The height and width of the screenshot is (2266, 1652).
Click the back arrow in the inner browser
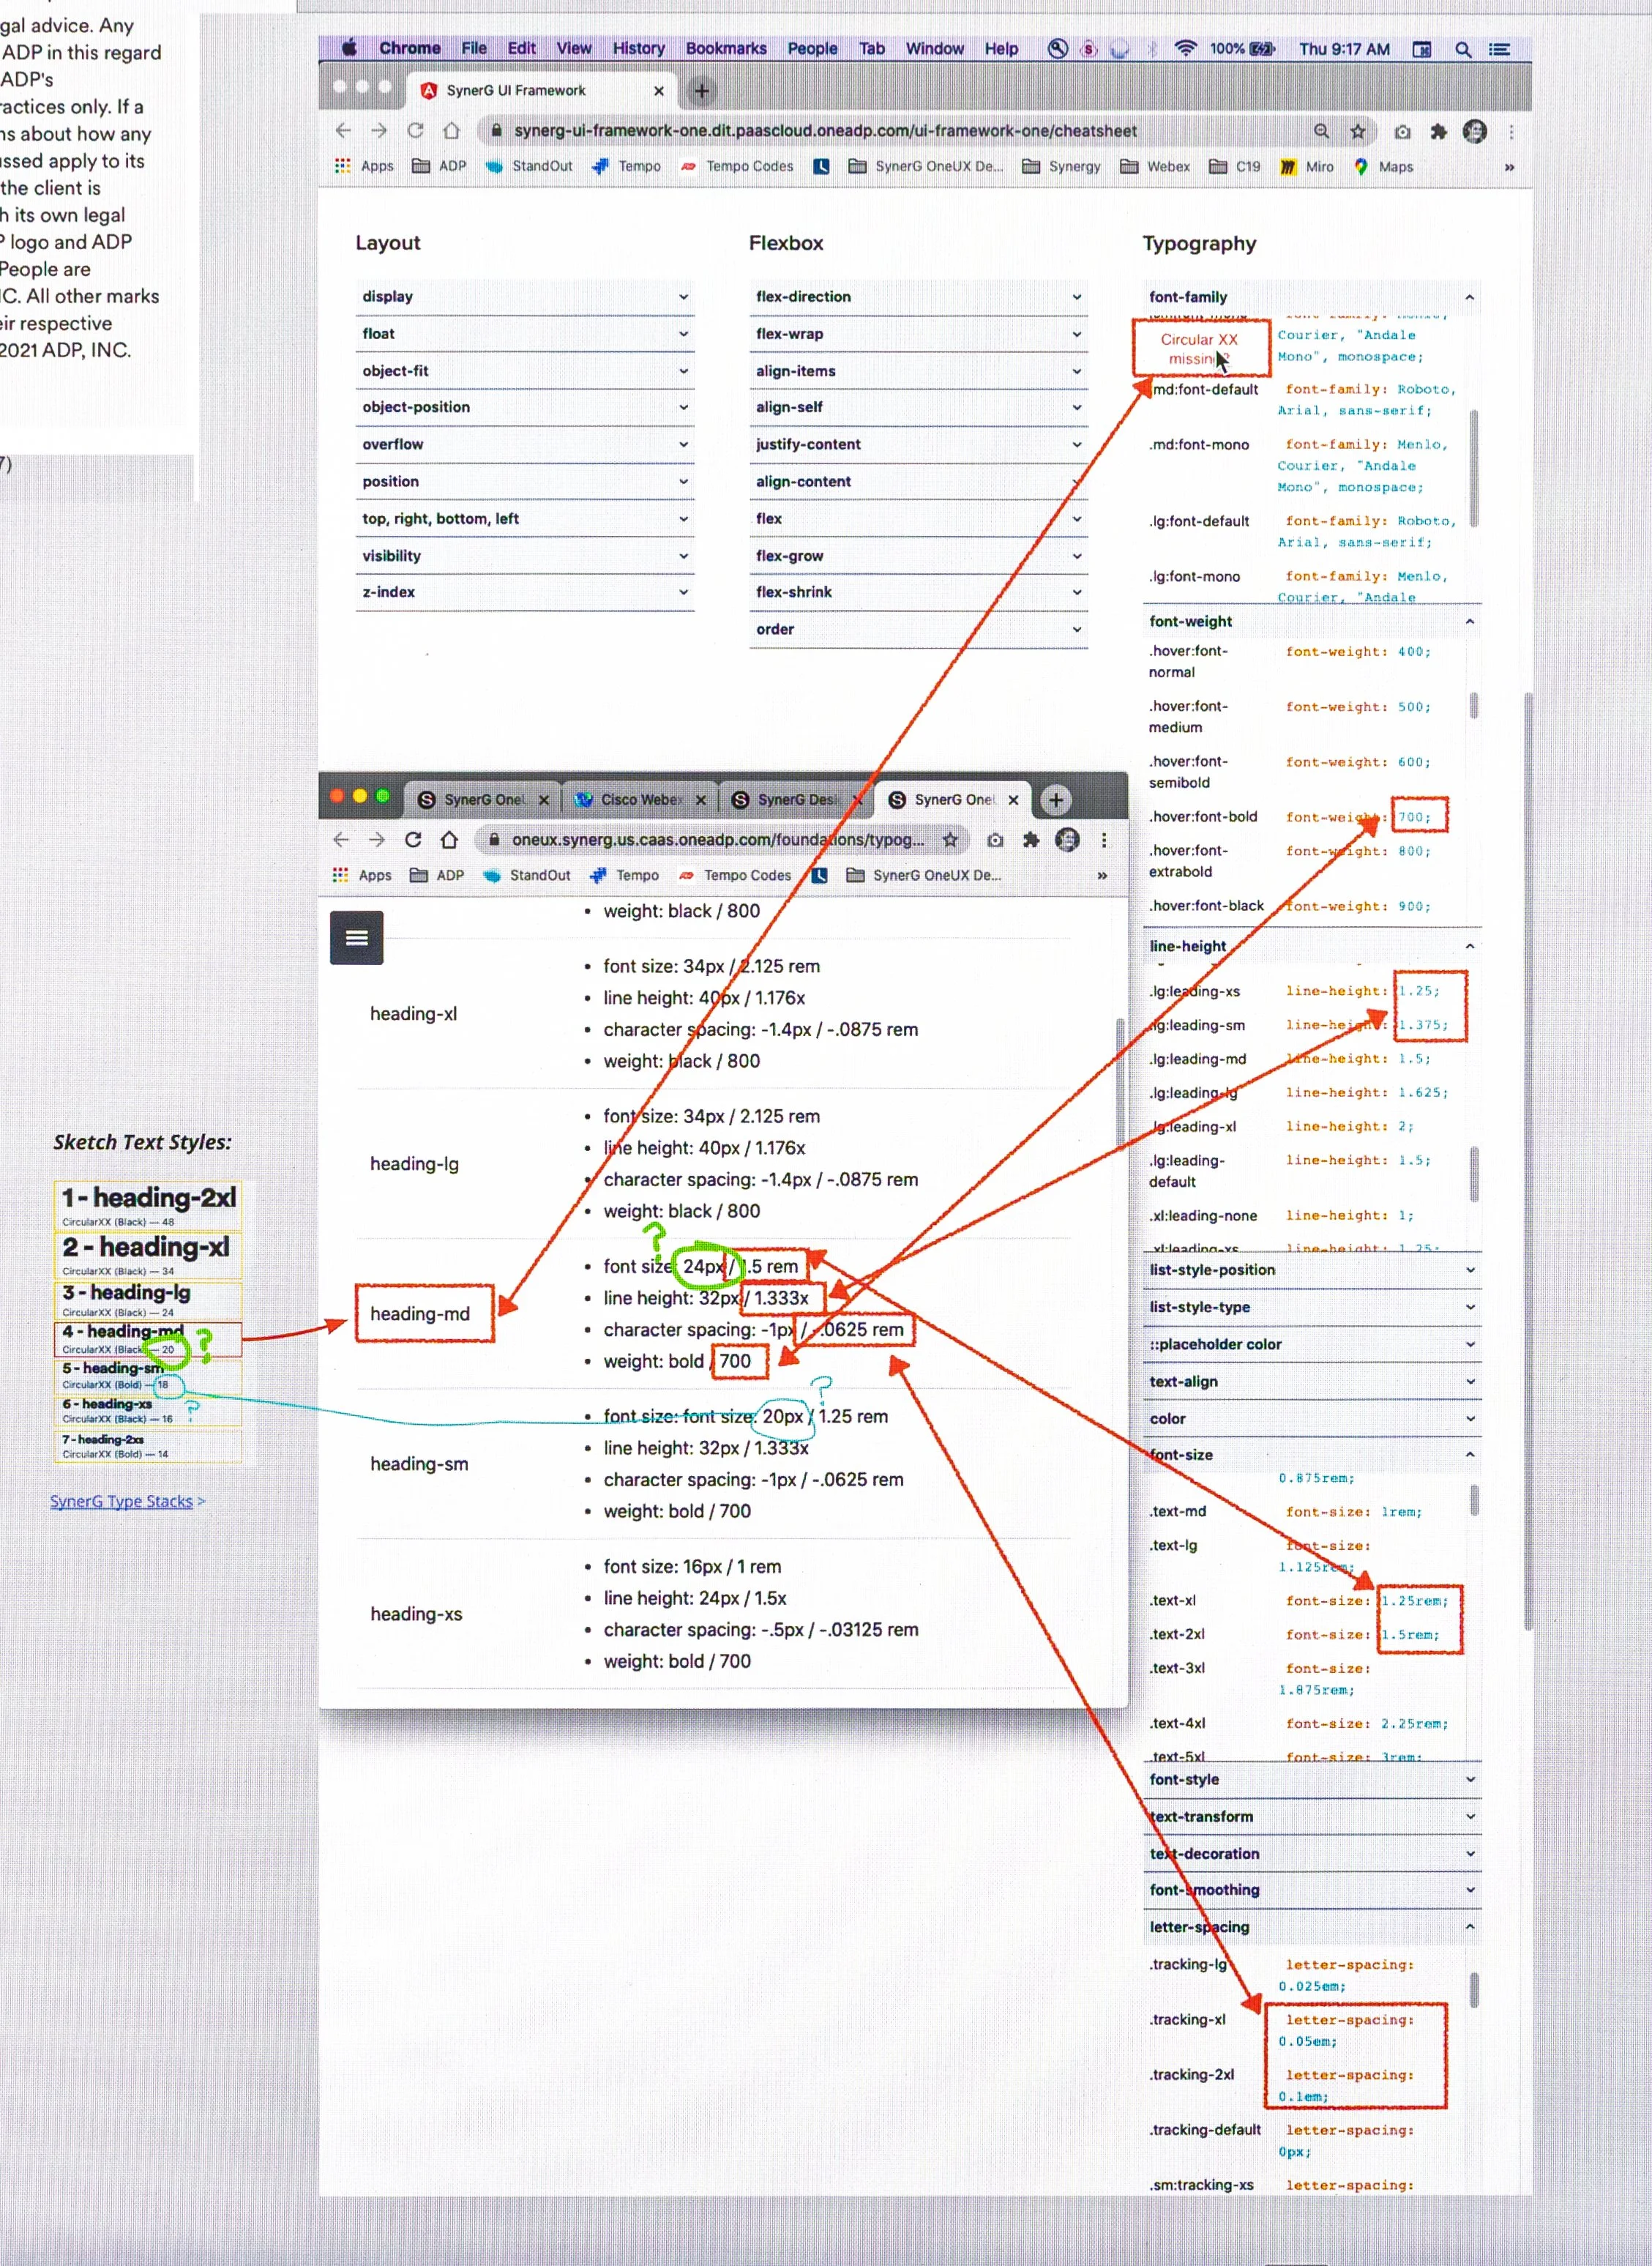pyautogui.click(x=341, y=839)
